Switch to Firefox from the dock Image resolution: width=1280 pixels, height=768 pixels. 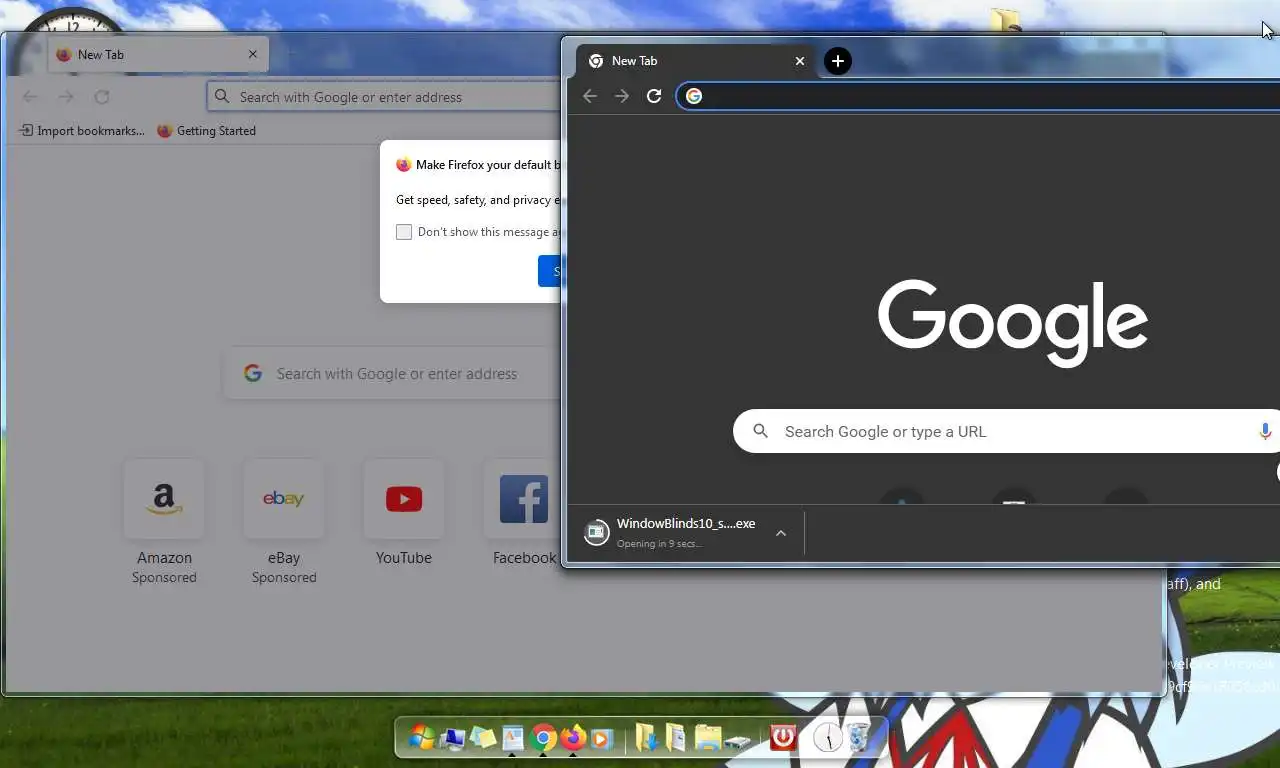[x=573, y=738]
